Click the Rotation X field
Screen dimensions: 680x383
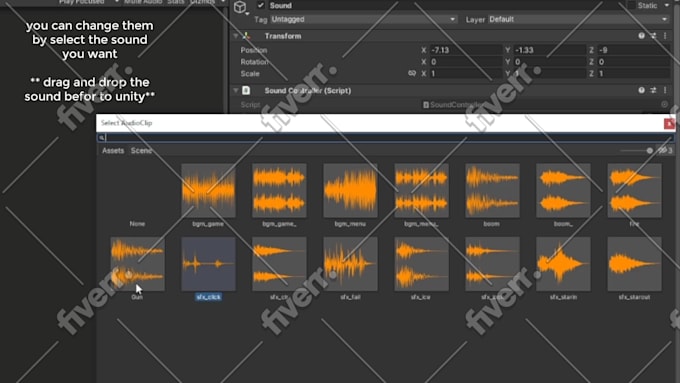[466, 62]
